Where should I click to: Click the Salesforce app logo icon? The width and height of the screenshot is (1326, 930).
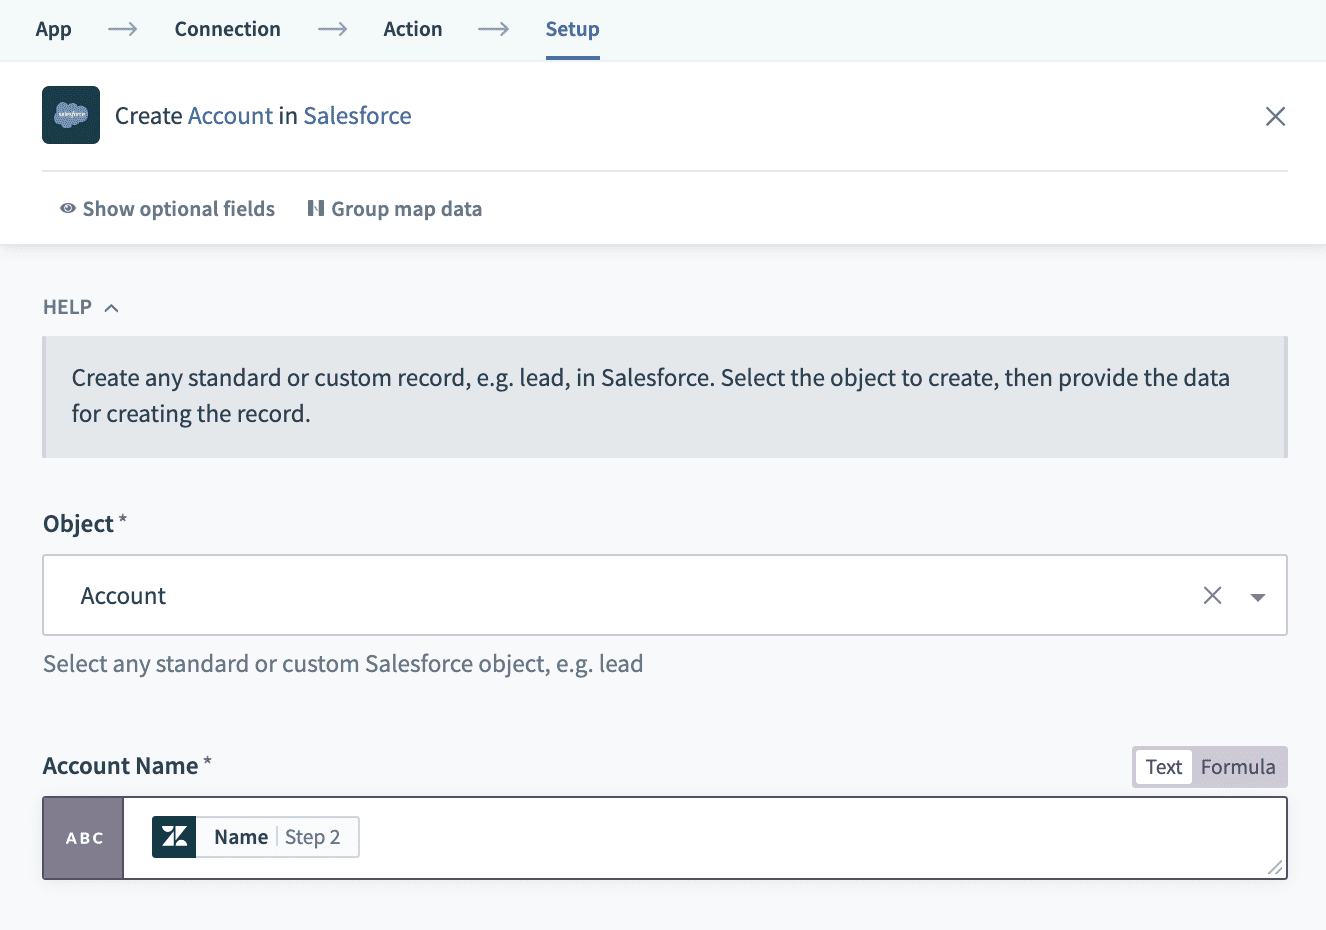click(71, 115)
